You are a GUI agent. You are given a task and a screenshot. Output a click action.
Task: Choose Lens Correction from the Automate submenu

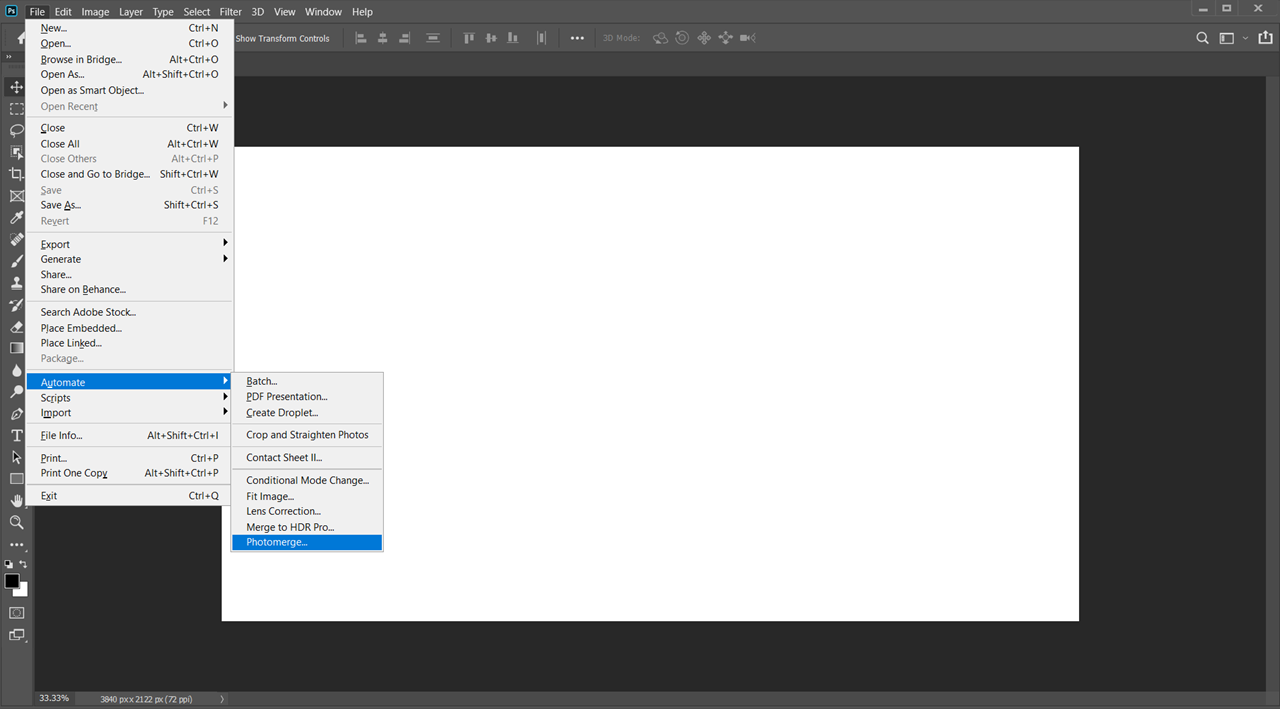(x=307, y=511)
